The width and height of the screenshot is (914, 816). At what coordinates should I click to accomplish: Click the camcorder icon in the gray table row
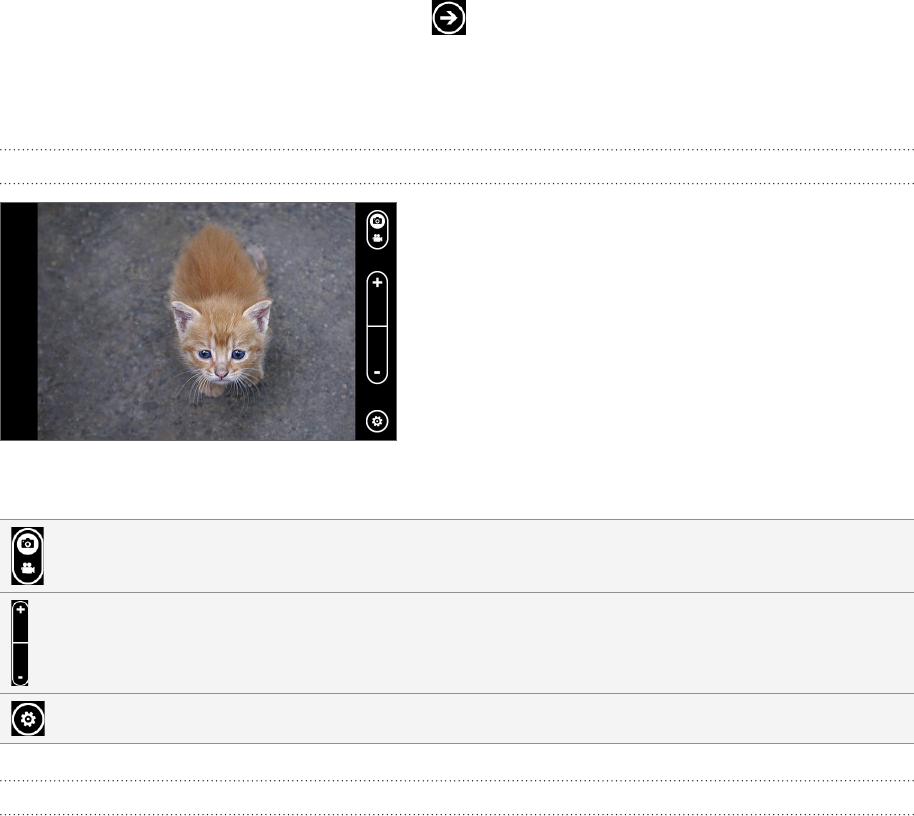click(x=27, y=568)
